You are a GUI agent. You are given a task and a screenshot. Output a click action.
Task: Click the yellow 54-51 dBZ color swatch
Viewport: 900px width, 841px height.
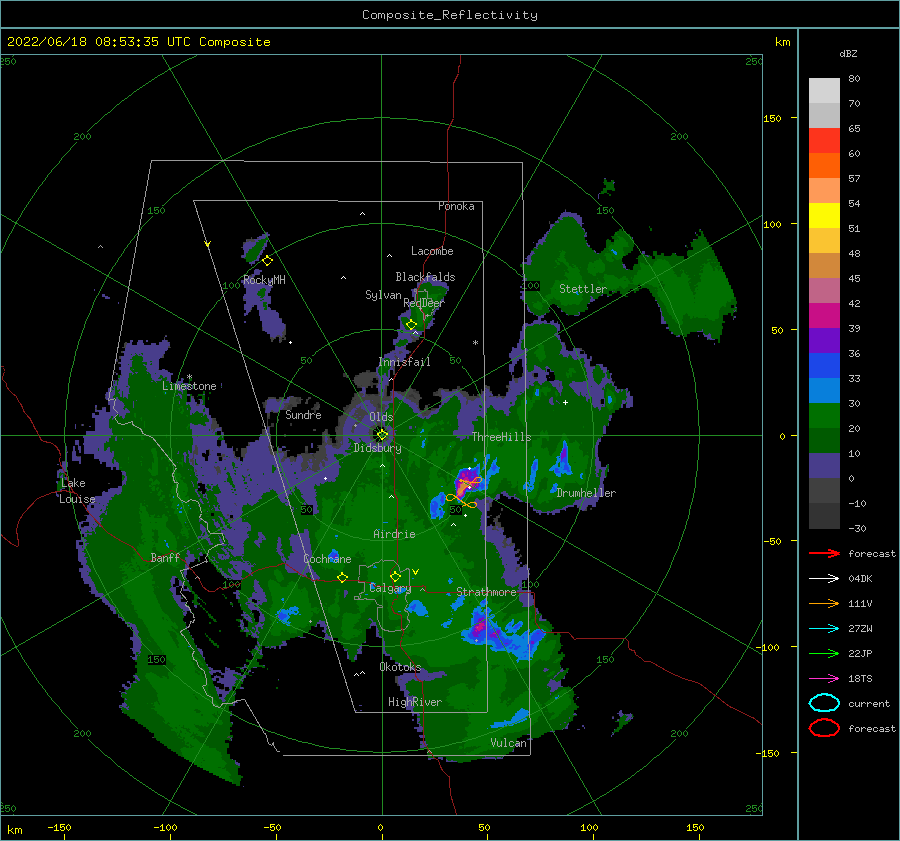[824, 216]
